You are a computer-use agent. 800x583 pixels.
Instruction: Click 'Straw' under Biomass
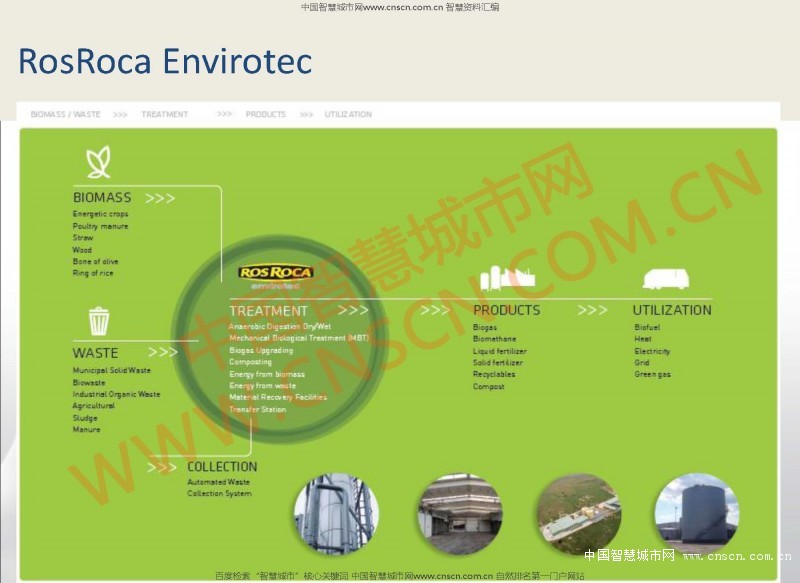[x=83, y=238]
